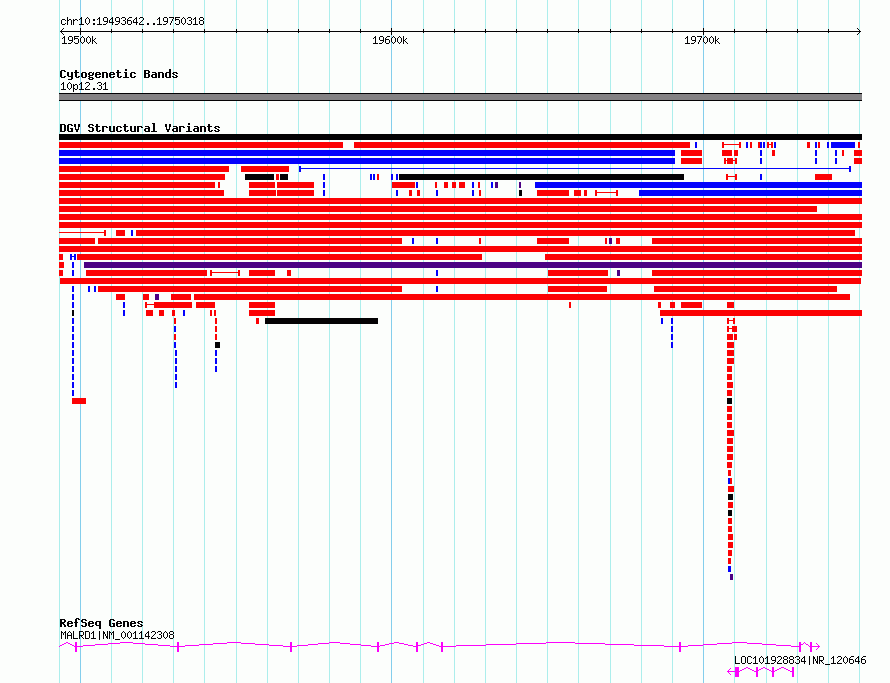Select the MALRD1 terminal arrow exon glyph
890x683 pixels.
815,646
